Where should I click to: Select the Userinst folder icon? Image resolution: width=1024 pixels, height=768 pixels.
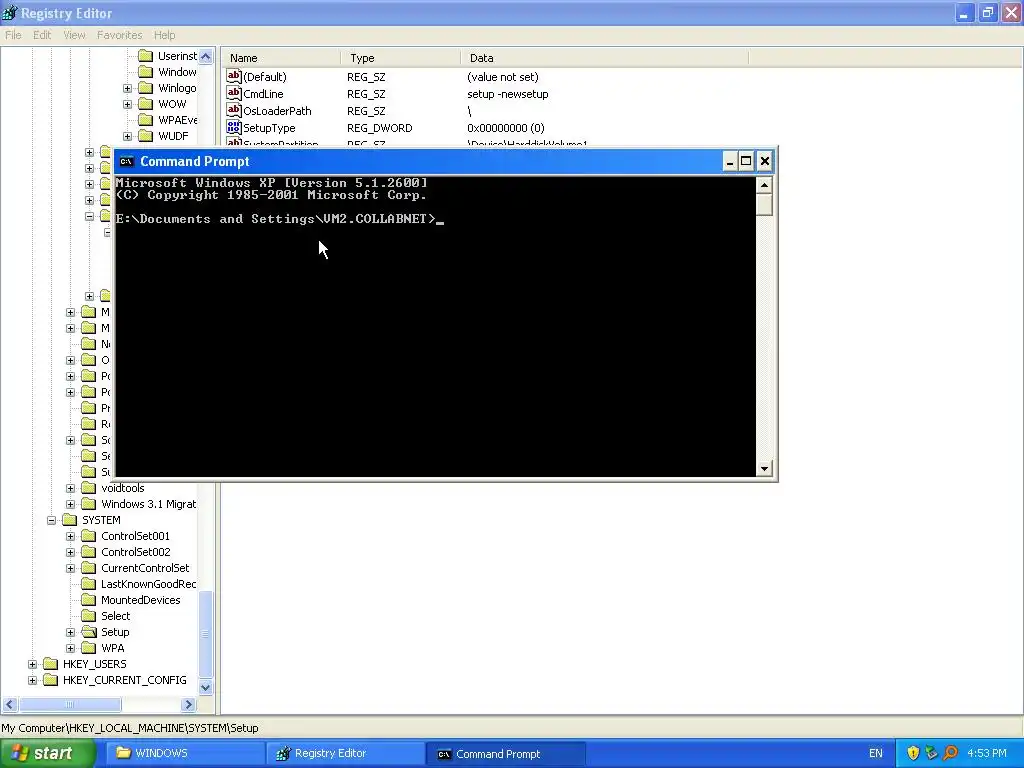tap(146, 56)
